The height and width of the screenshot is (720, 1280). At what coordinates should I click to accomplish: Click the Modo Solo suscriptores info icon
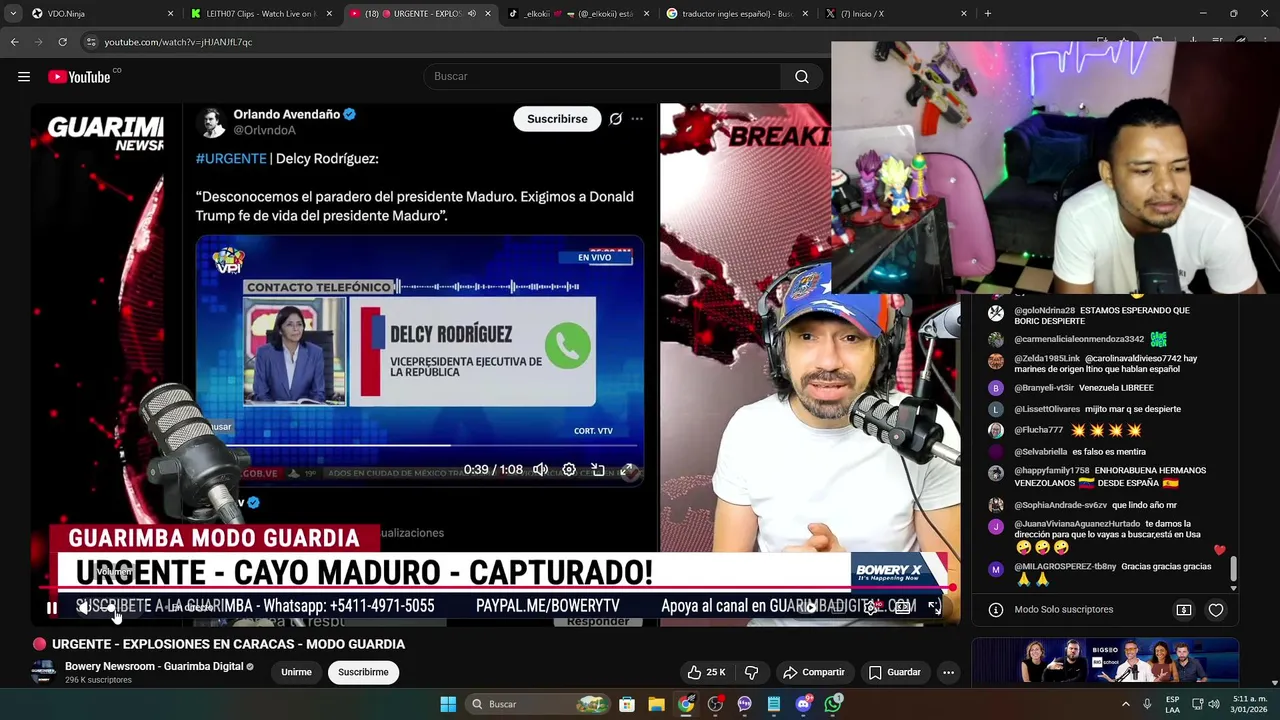tap(996, 610)
